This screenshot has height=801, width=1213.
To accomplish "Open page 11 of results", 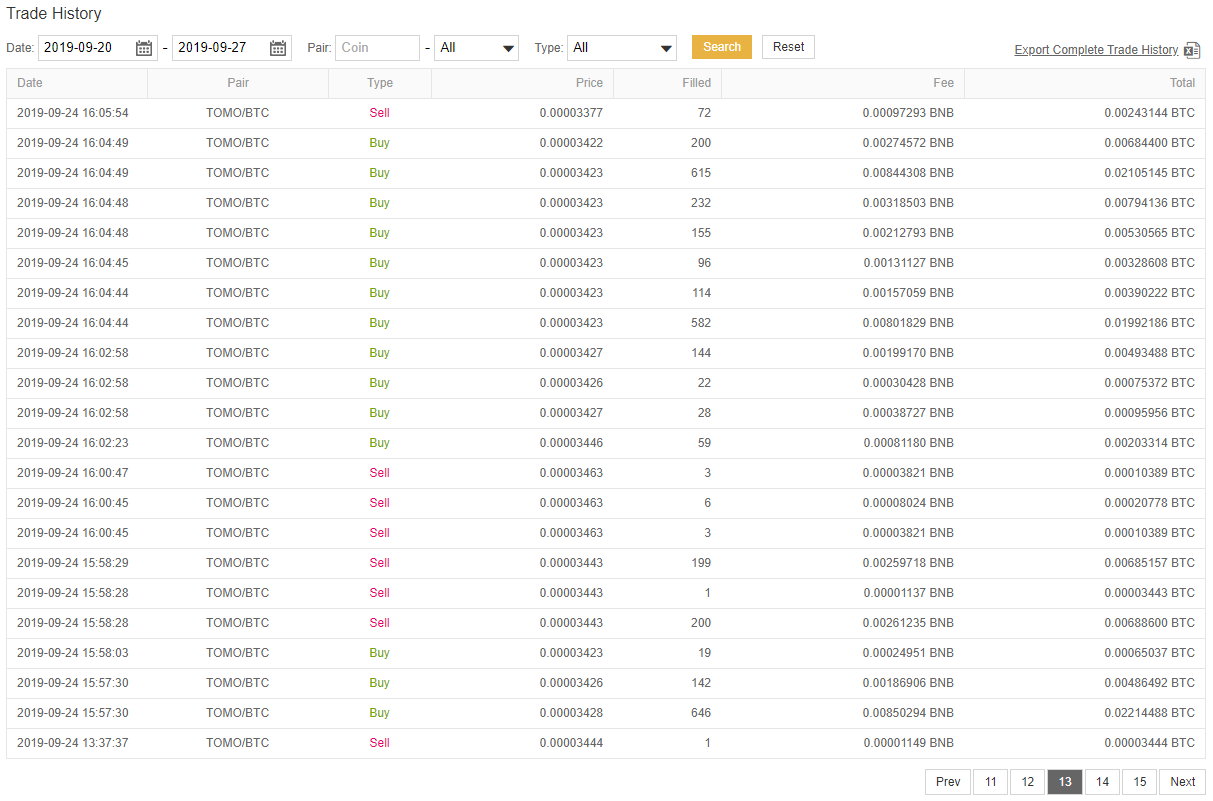I will (990, 782).
